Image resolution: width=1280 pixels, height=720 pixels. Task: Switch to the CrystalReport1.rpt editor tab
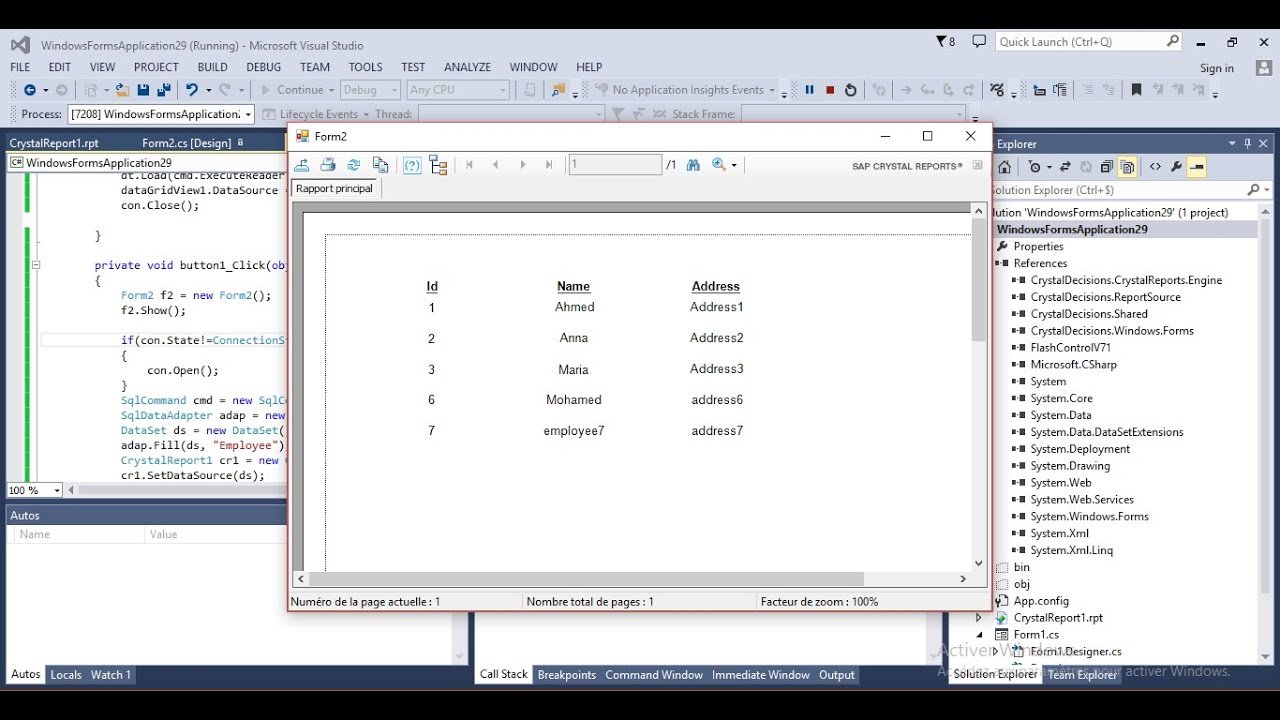coord(54,143)
